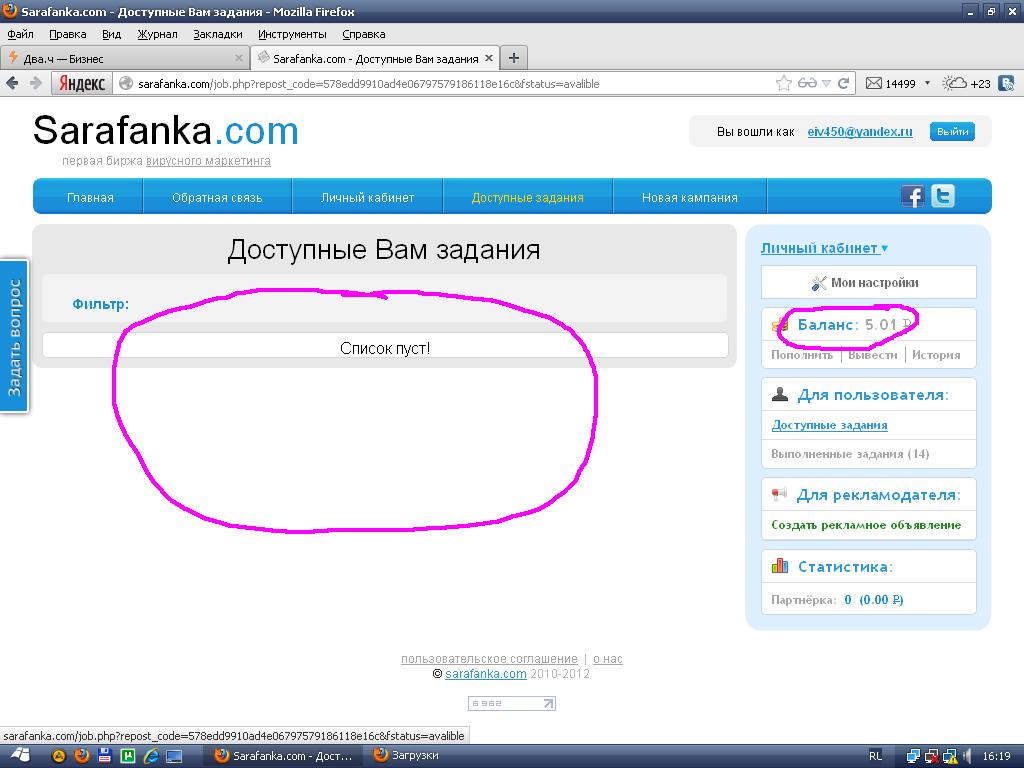Go to Главная in navigation bar
1024x768 pixels.
[x=90, y=197]
